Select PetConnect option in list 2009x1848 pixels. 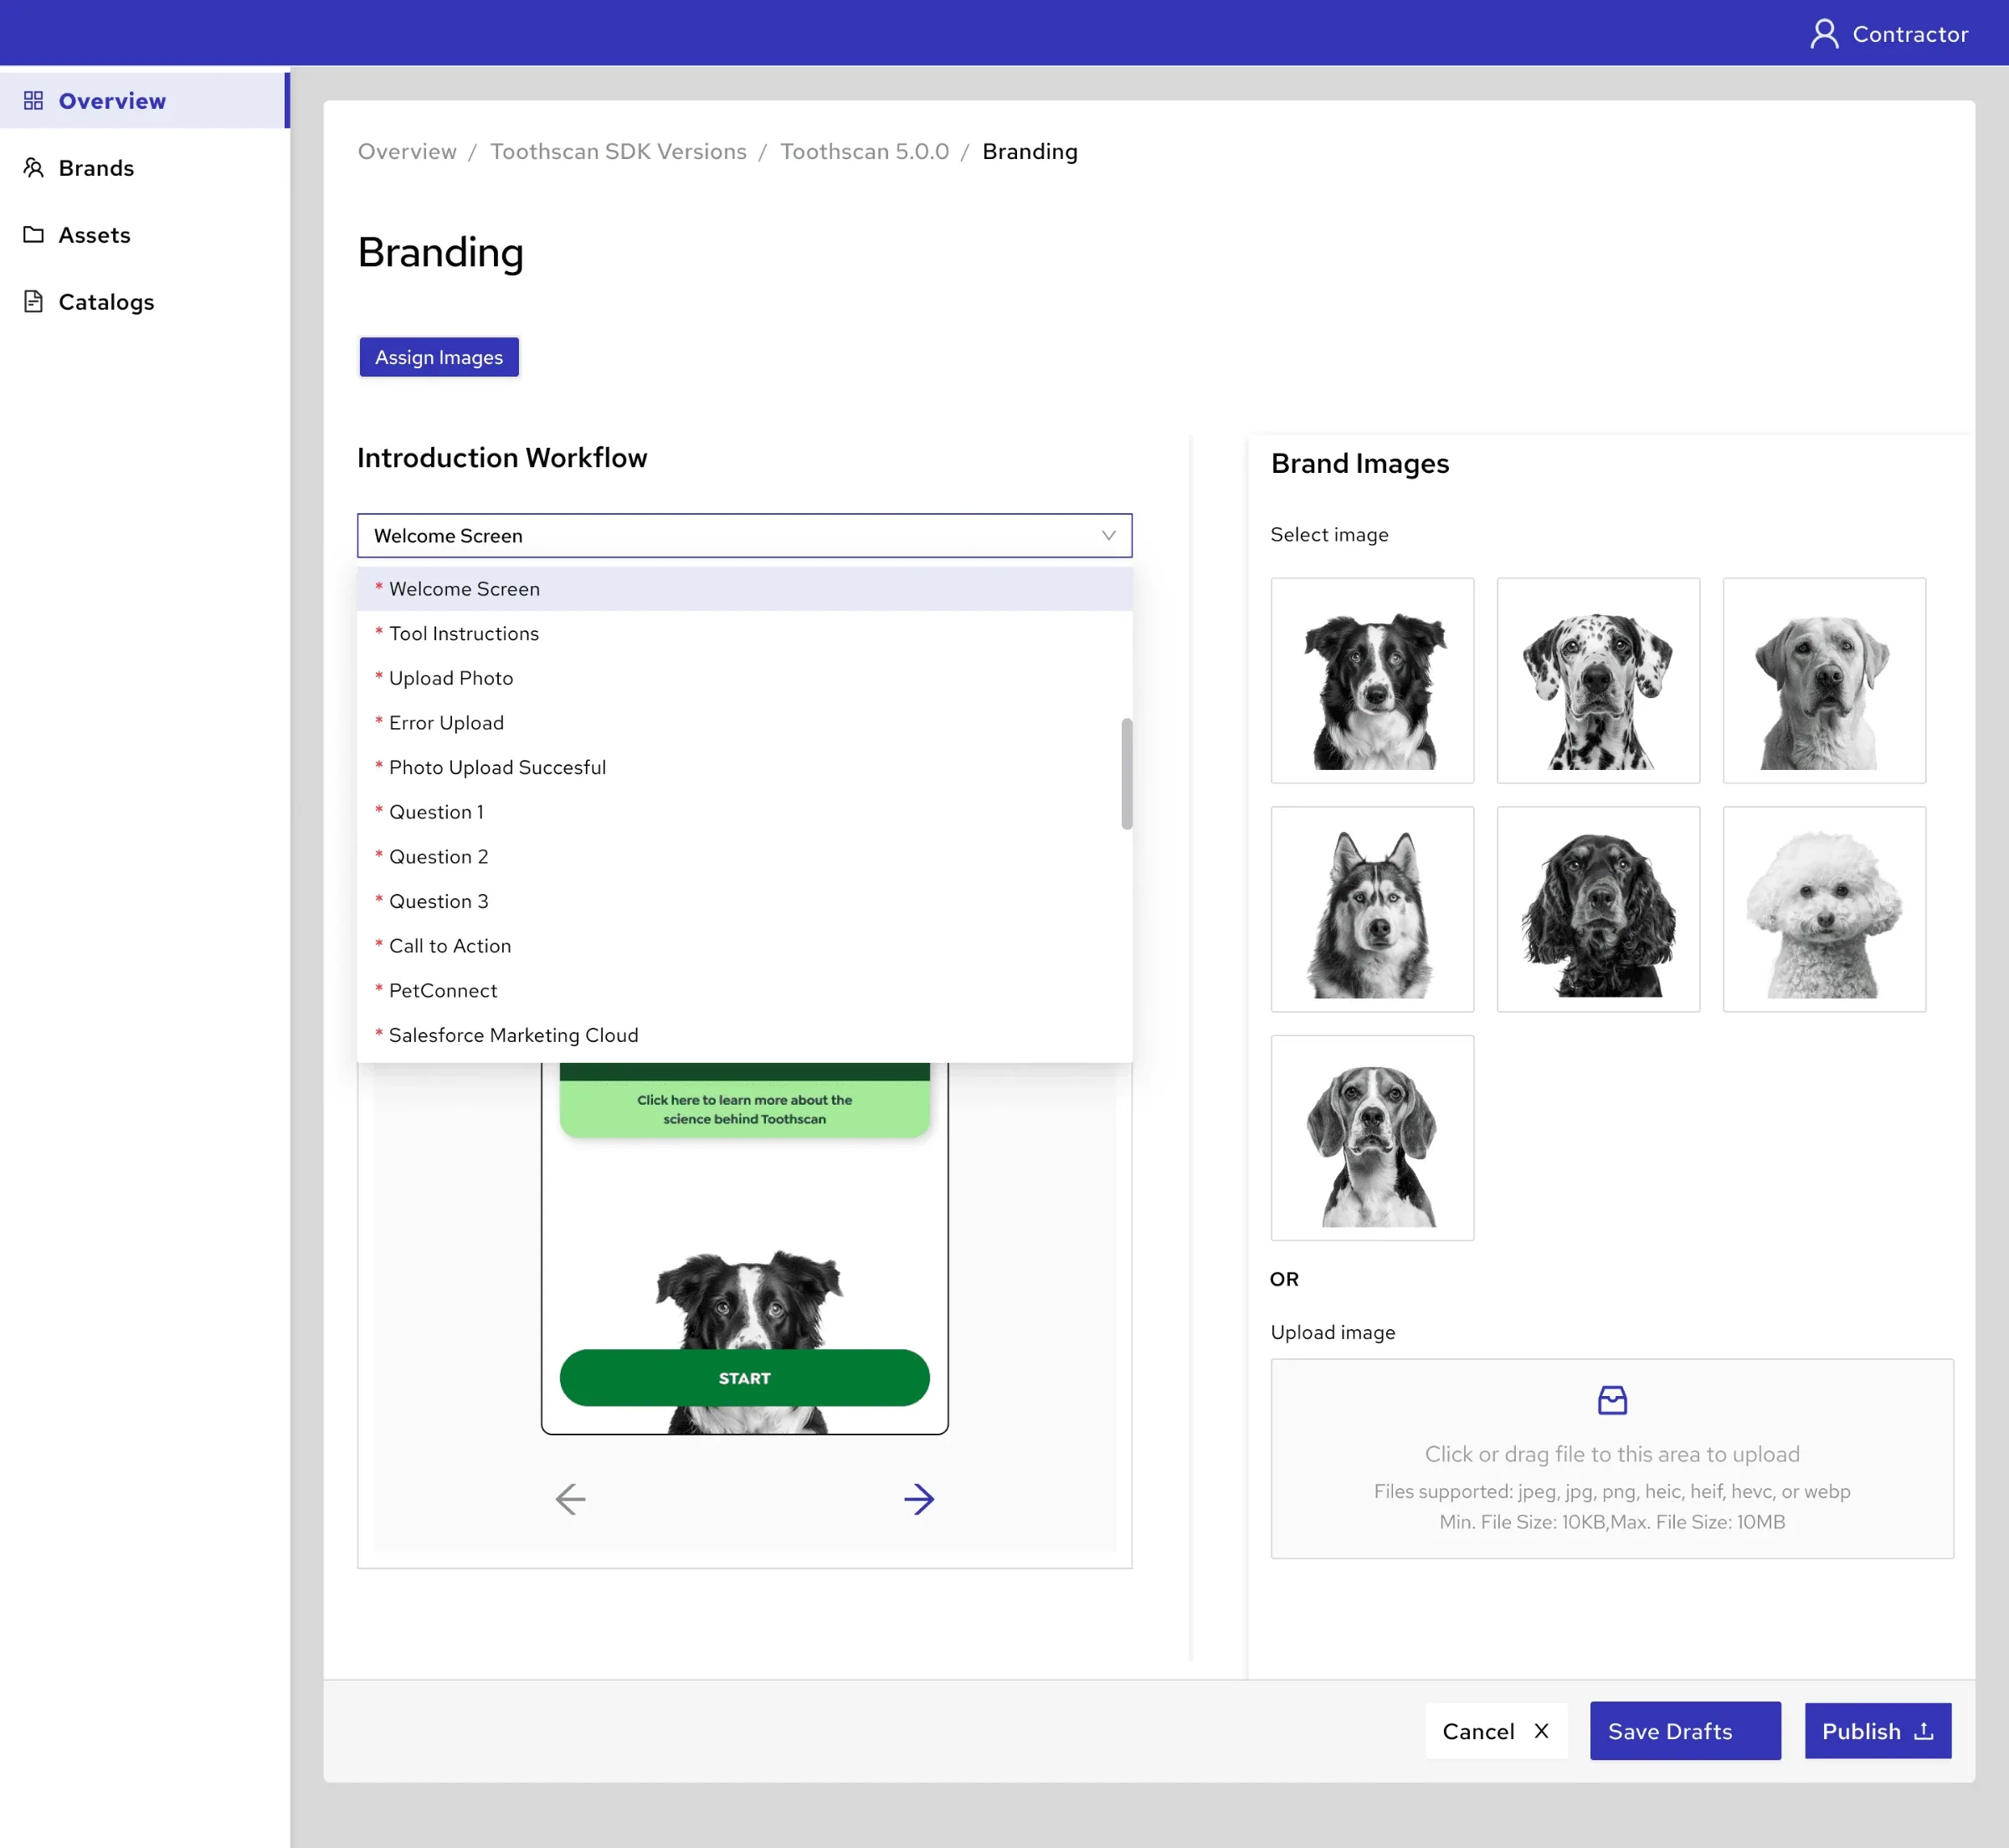744,991
